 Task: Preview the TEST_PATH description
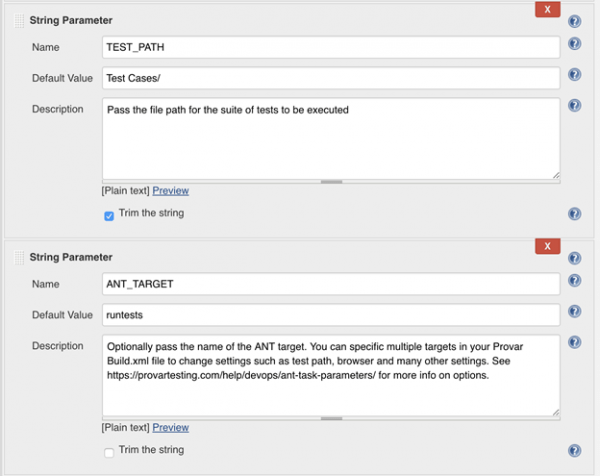click(171, 191)
